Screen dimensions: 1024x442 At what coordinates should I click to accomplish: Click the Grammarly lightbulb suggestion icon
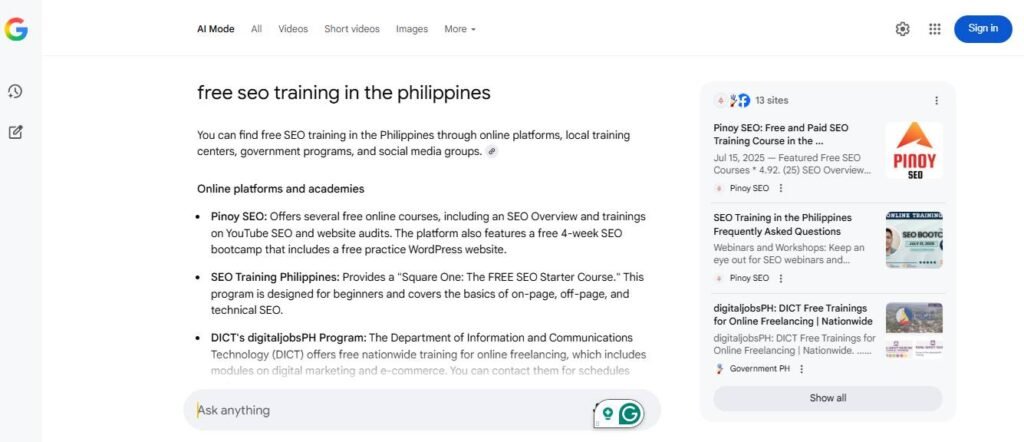(x=607, y=413)
